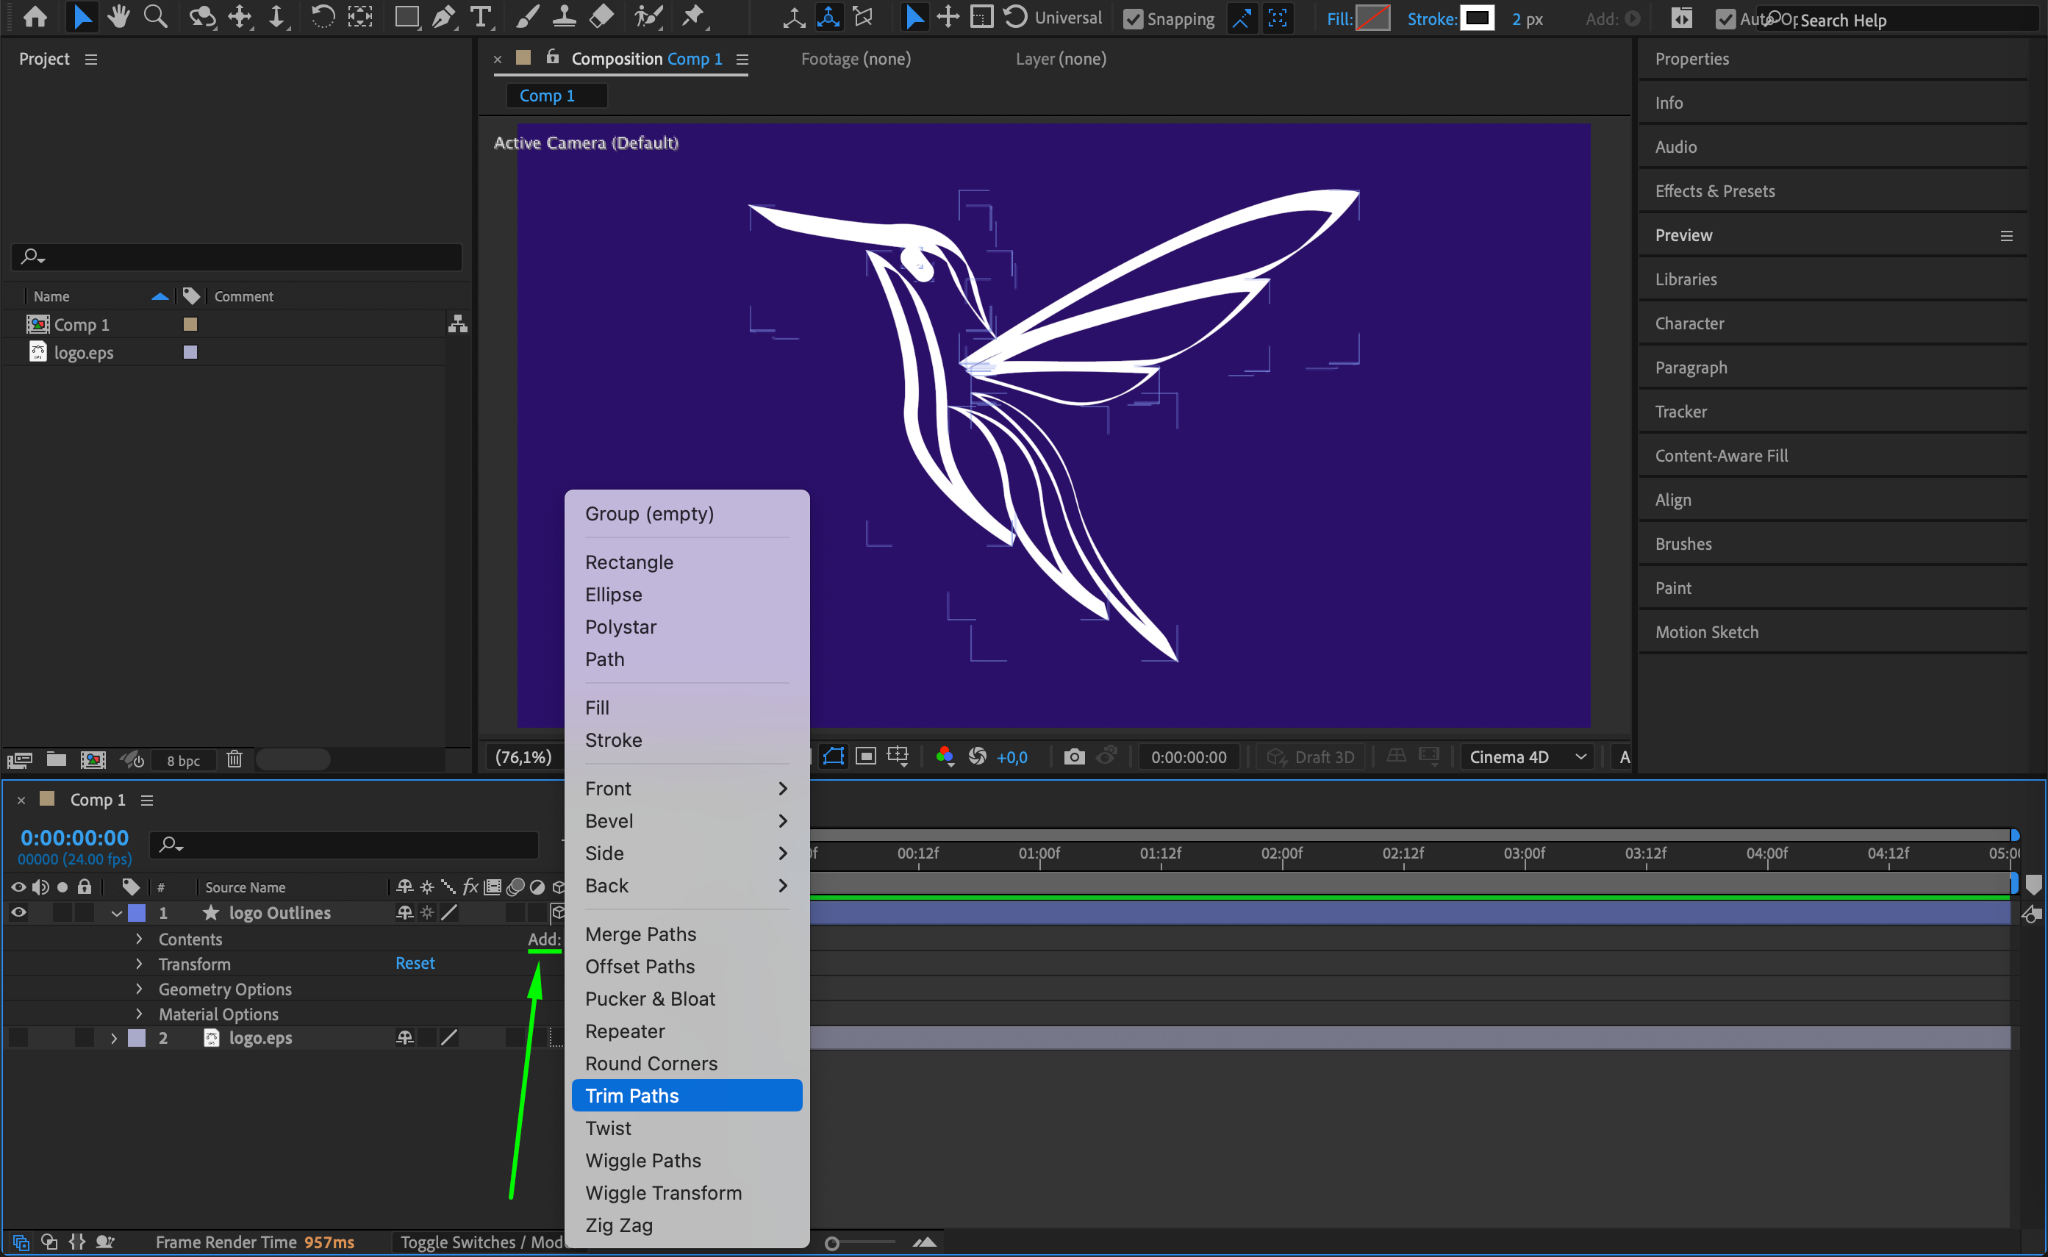2048x1257 pixels.
Task: Select the Type text tool
Action: point(481,17)
